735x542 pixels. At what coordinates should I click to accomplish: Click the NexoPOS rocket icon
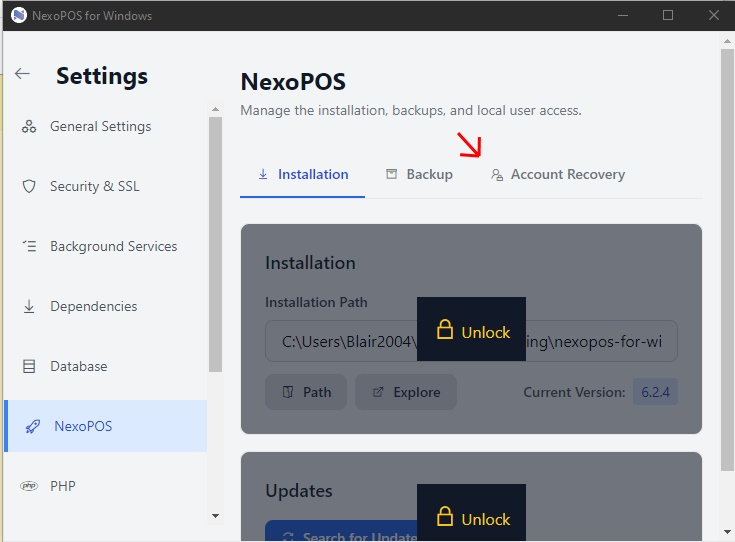click(x=32, y=426)
